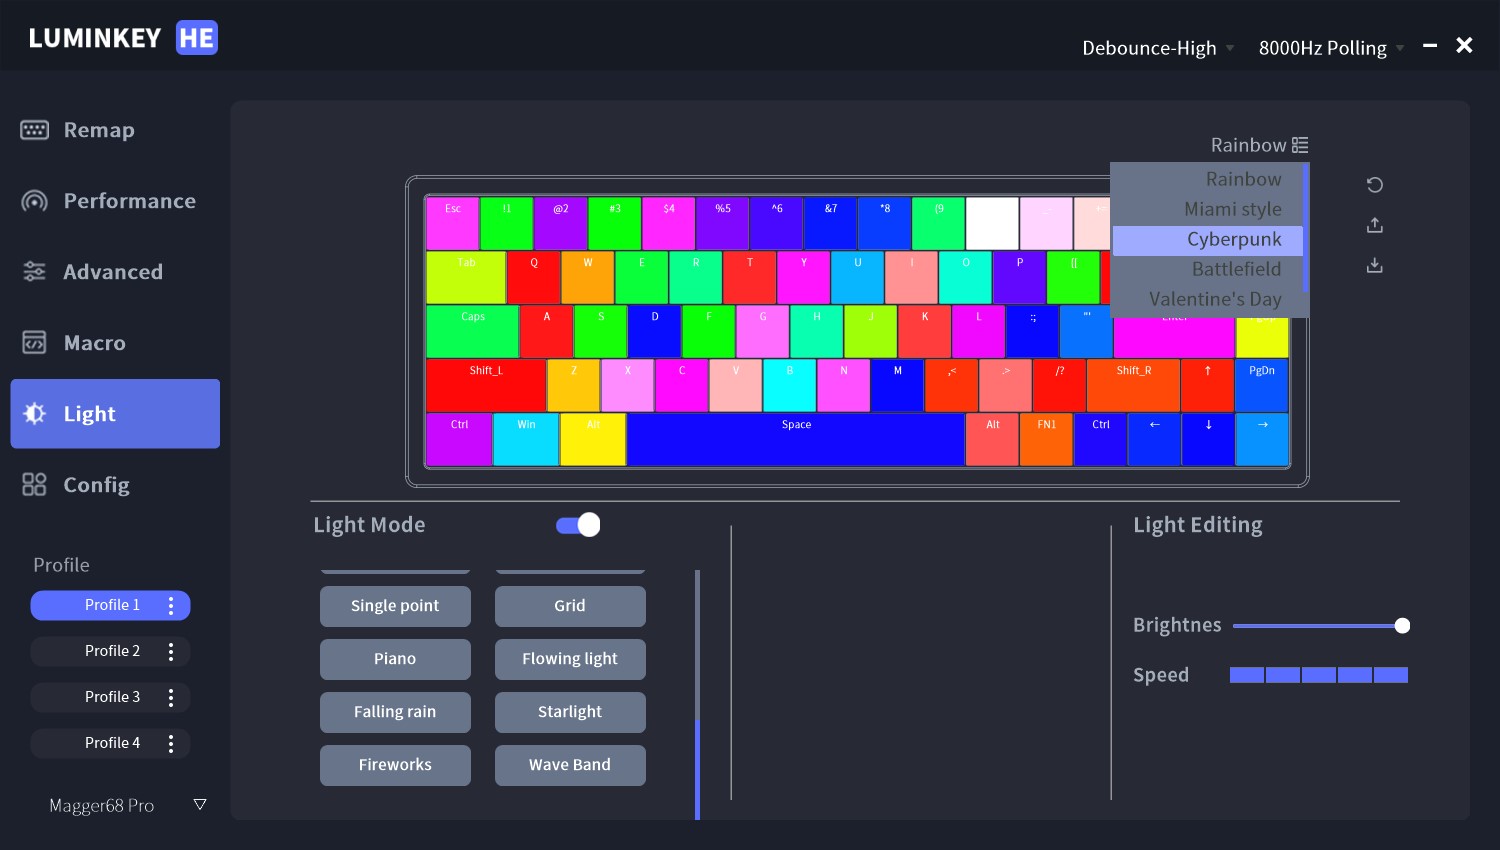Apply the Single point light mode
1500x850 pixels.
click(x=395, y=606)
